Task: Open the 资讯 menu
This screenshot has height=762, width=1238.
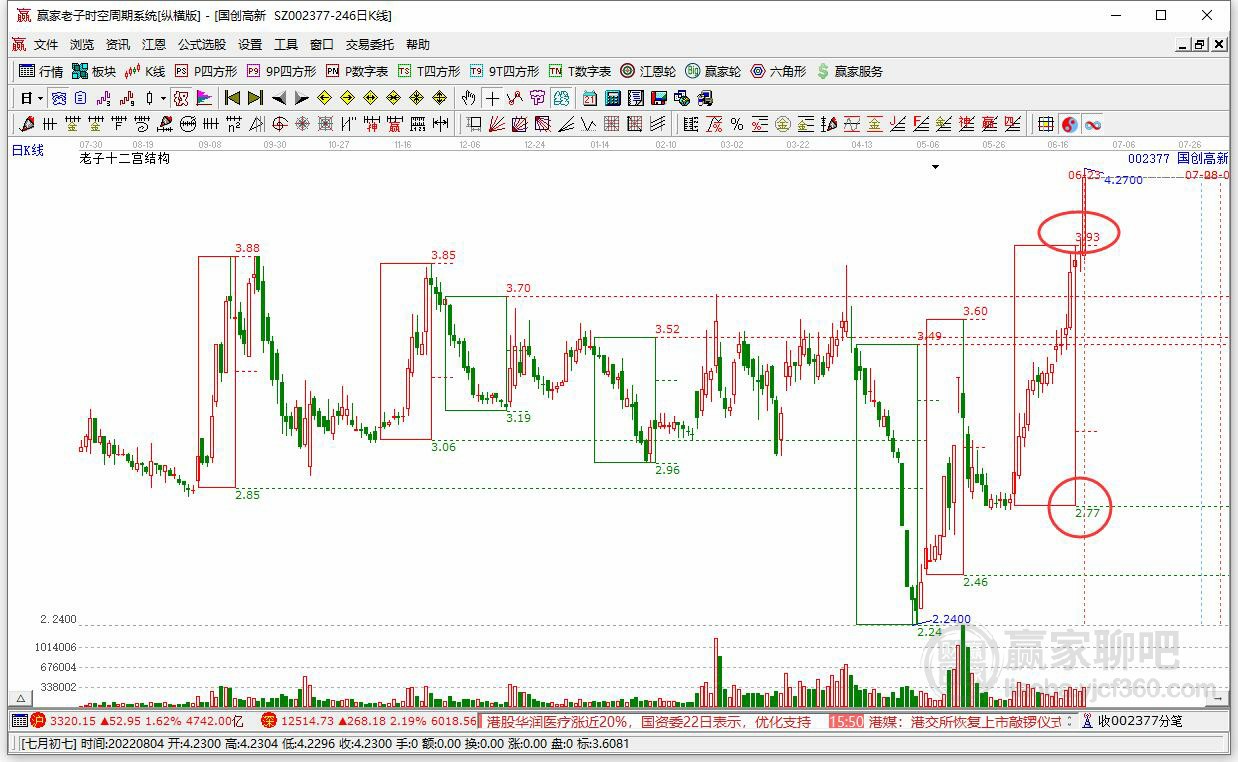Action: tap(118, 45)
